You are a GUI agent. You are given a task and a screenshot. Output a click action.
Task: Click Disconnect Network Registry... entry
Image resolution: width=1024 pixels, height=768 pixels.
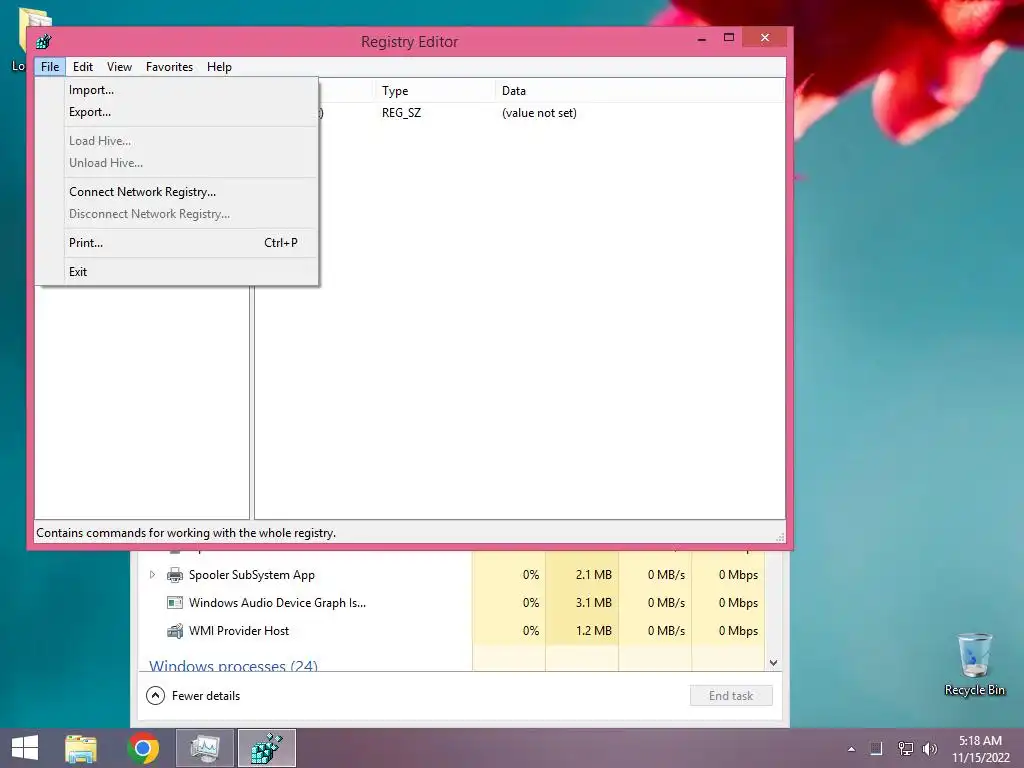click(176, 214)
